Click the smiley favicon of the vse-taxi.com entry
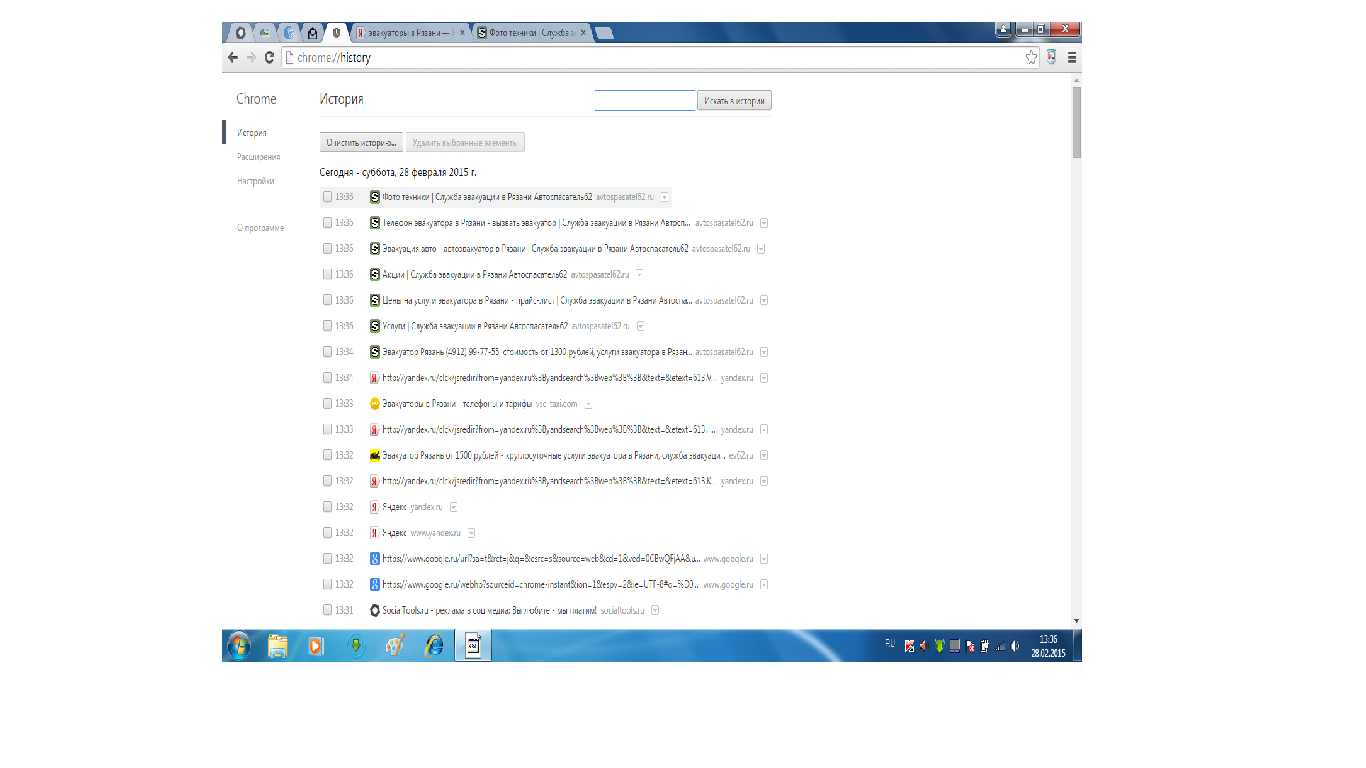The height and width of the screenshot is (768, 1366). [x=375, y=404]
